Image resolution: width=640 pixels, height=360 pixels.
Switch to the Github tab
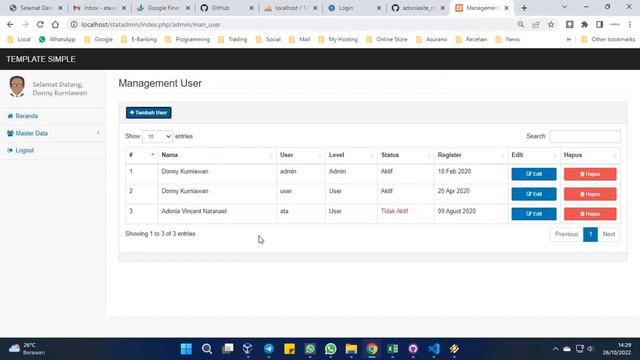pos(227,8)
